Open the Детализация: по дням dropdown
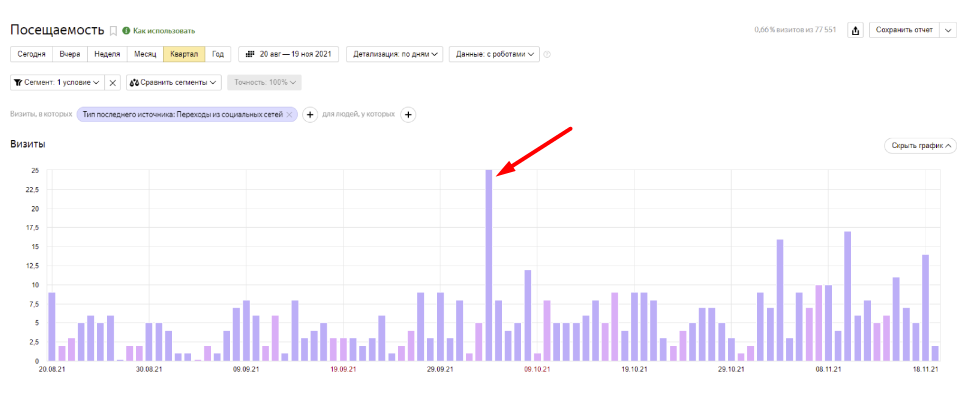The height and width of the screenshot is (395, 975). pos(394,54)
